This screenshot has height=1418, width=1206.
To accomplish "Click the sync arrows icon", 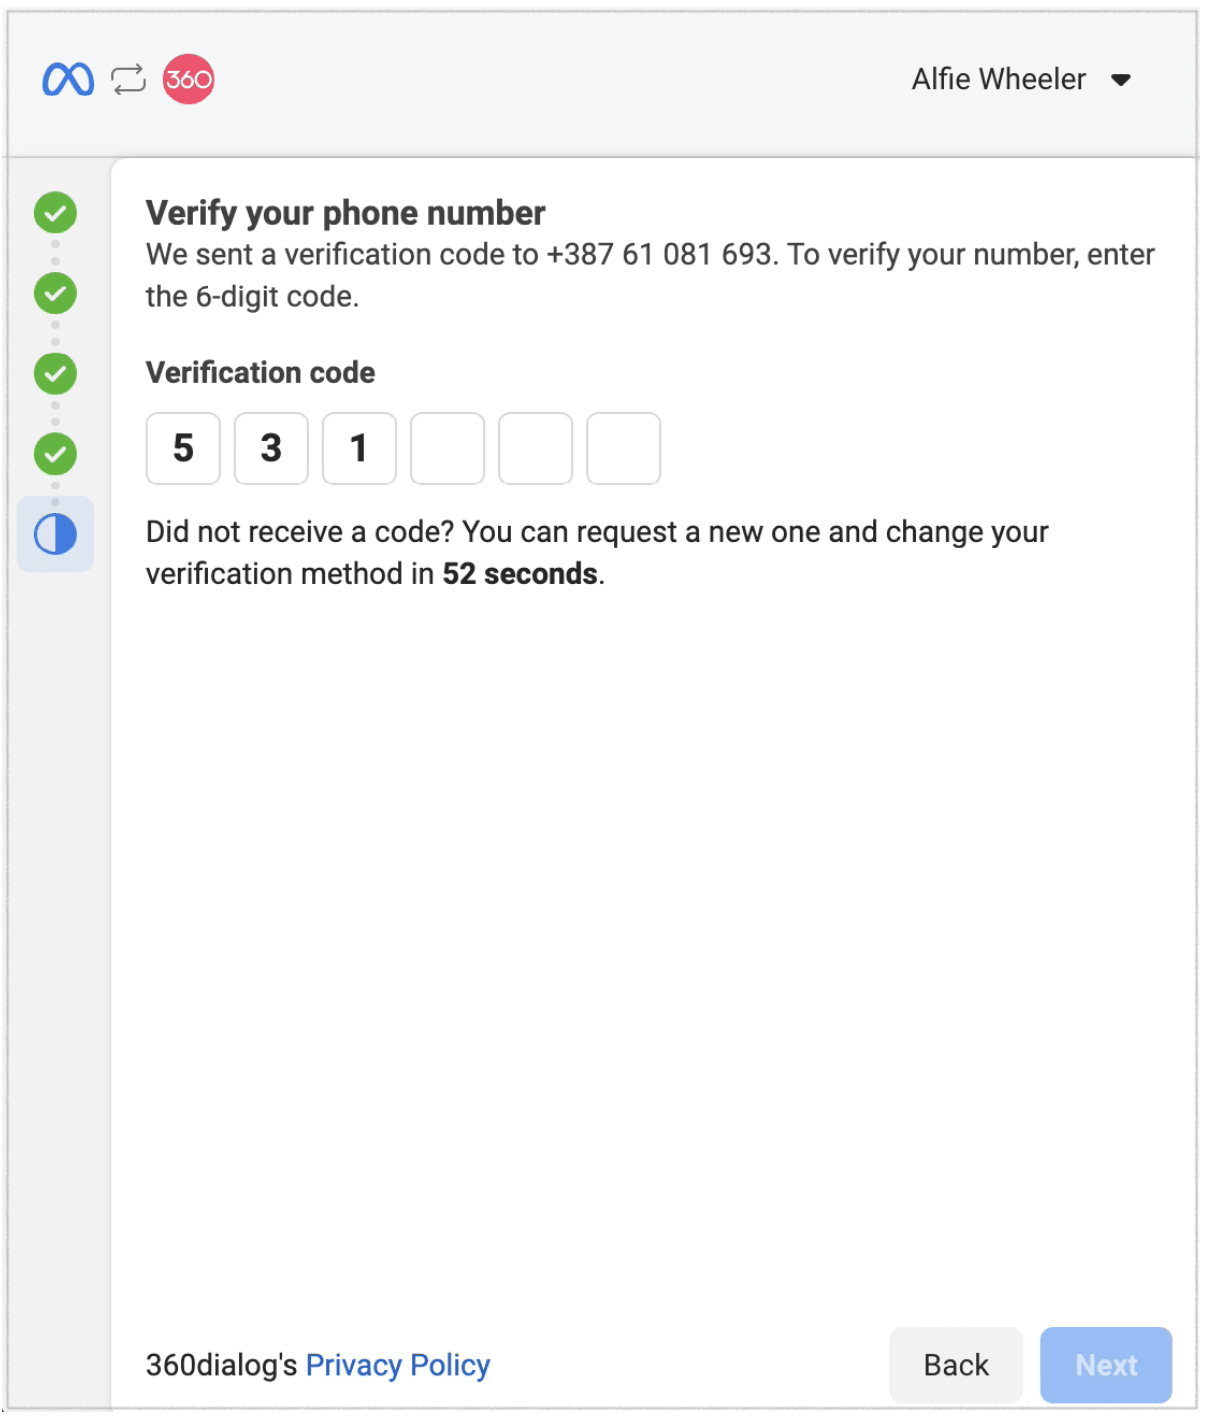I will [x=128, y=79].
